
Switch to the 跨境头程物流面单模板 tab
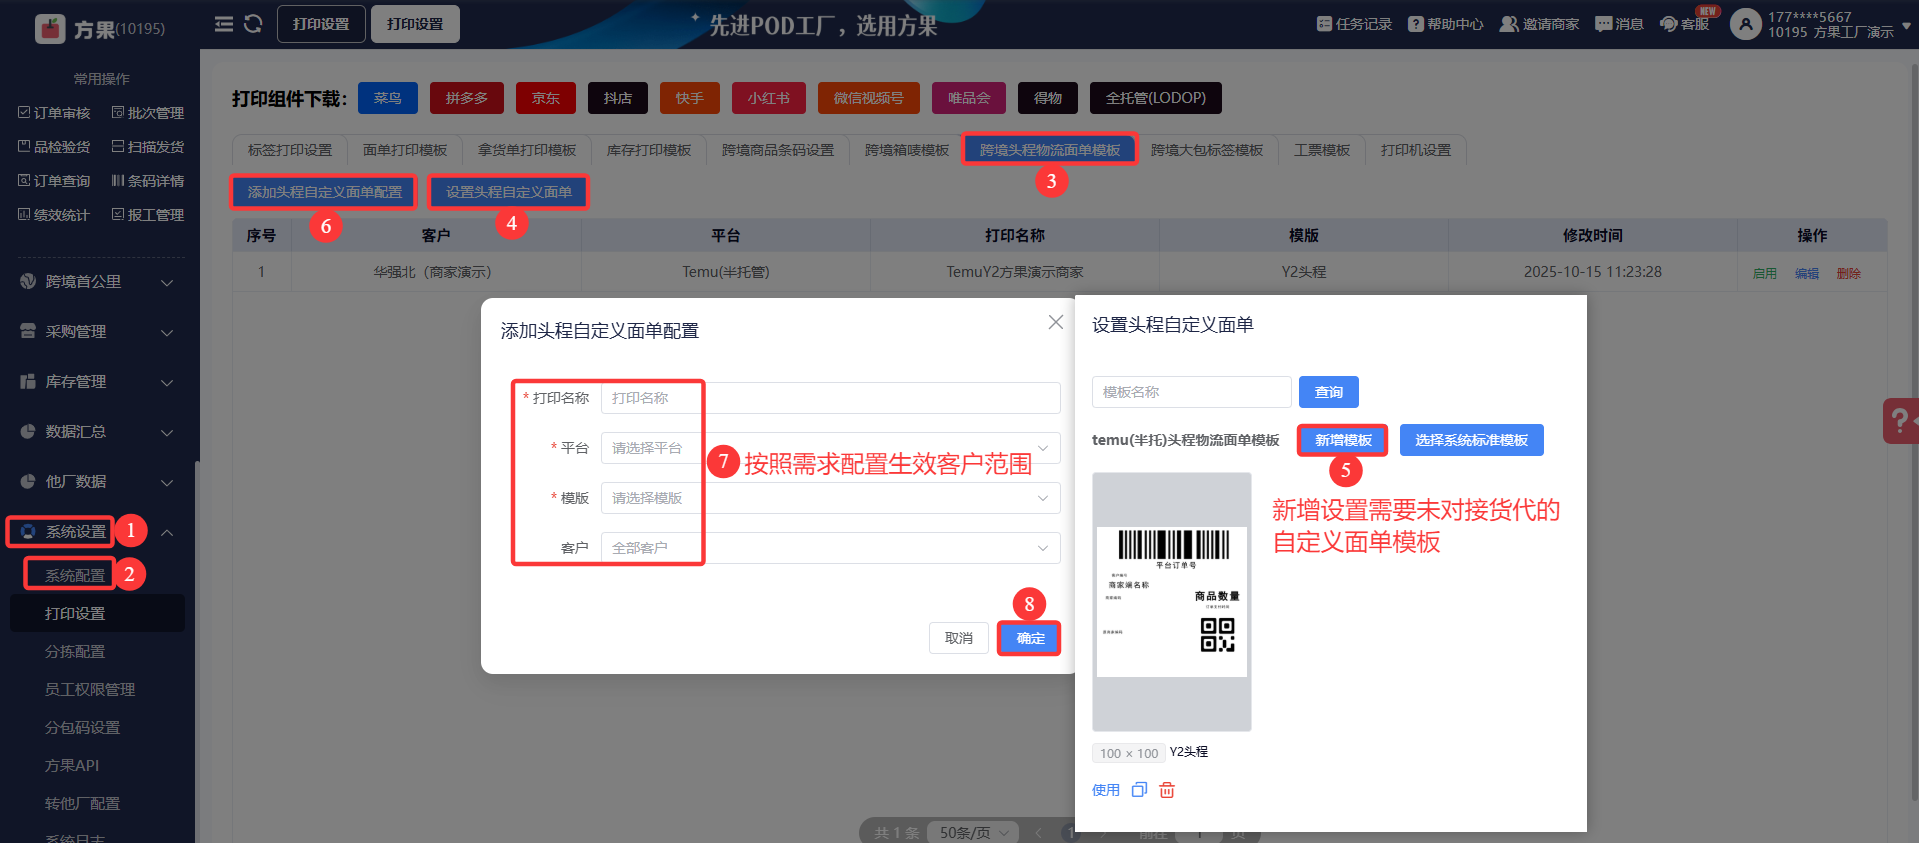coord(1050,150)
